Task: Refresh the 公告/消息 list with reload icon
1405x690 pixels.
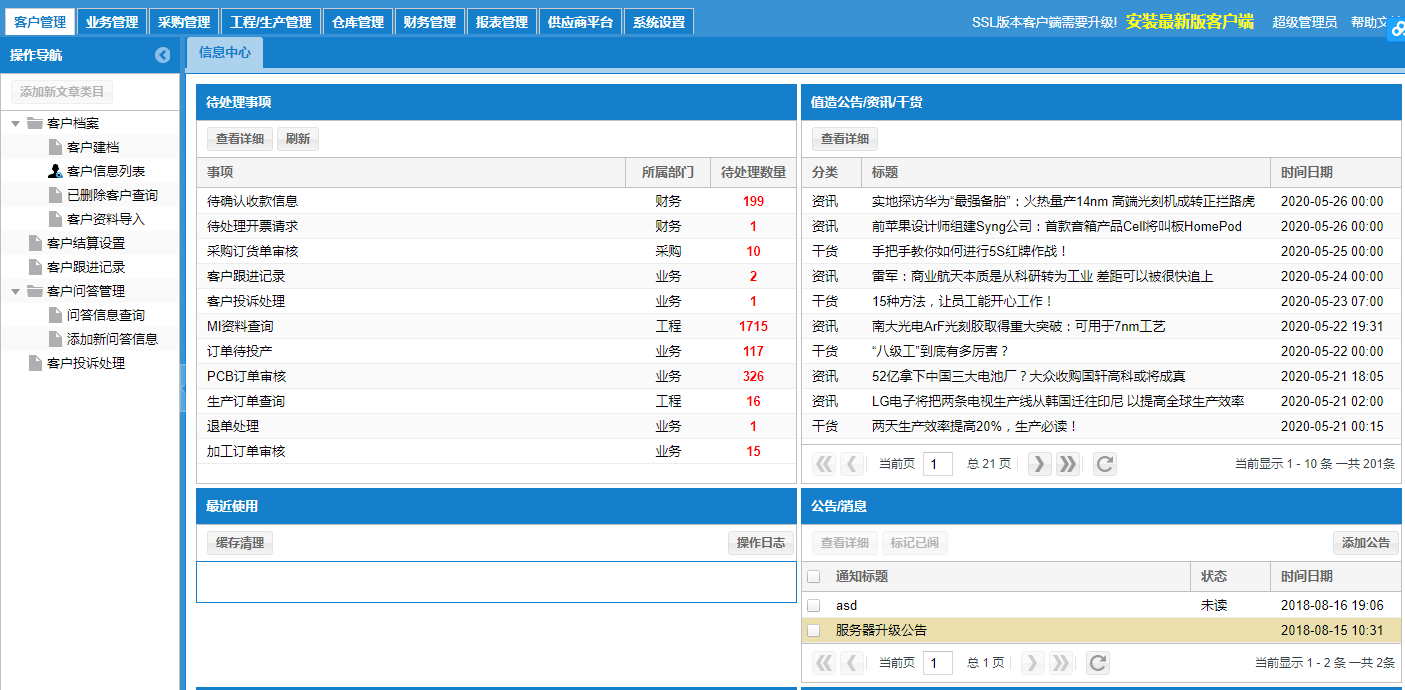Action: [1098, 662]
